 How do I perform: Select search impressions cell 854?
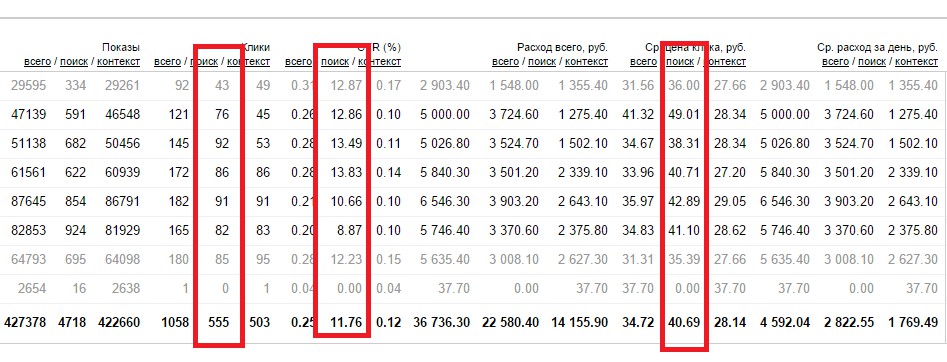click(75, 201)
